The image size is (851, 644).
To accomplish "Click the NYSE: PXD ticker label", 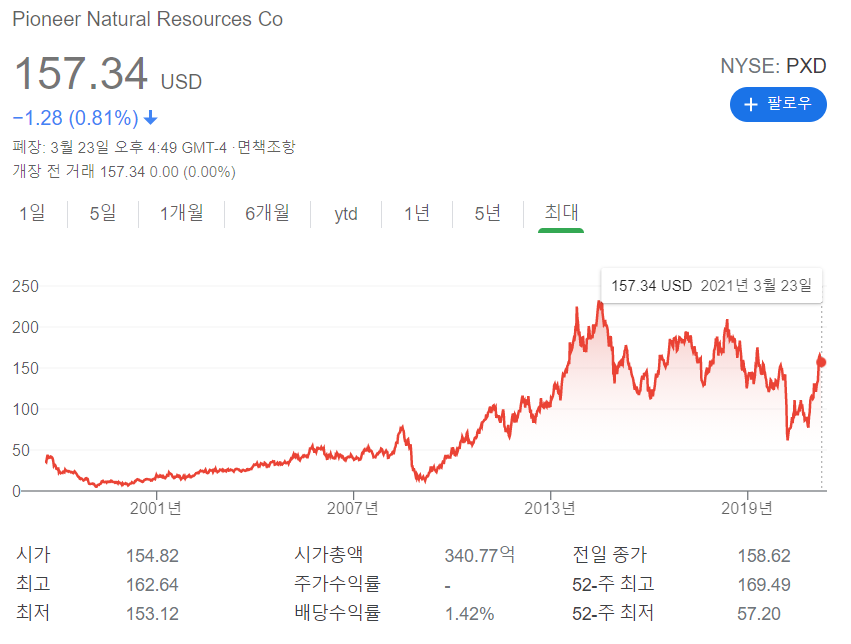I will point(774,66).
